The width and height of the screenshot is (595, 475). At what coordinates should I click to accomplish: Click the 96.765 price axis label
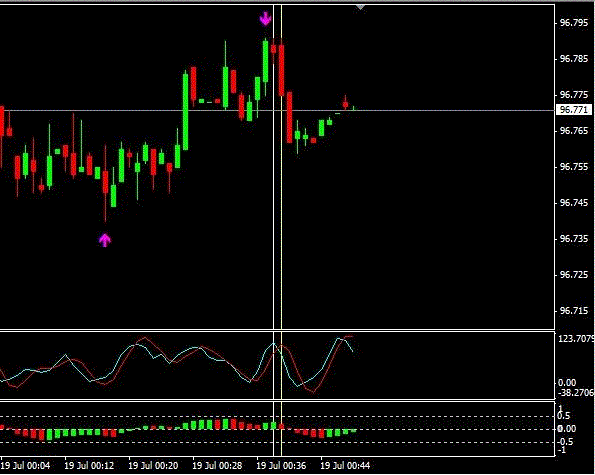(x=574, y=131)
